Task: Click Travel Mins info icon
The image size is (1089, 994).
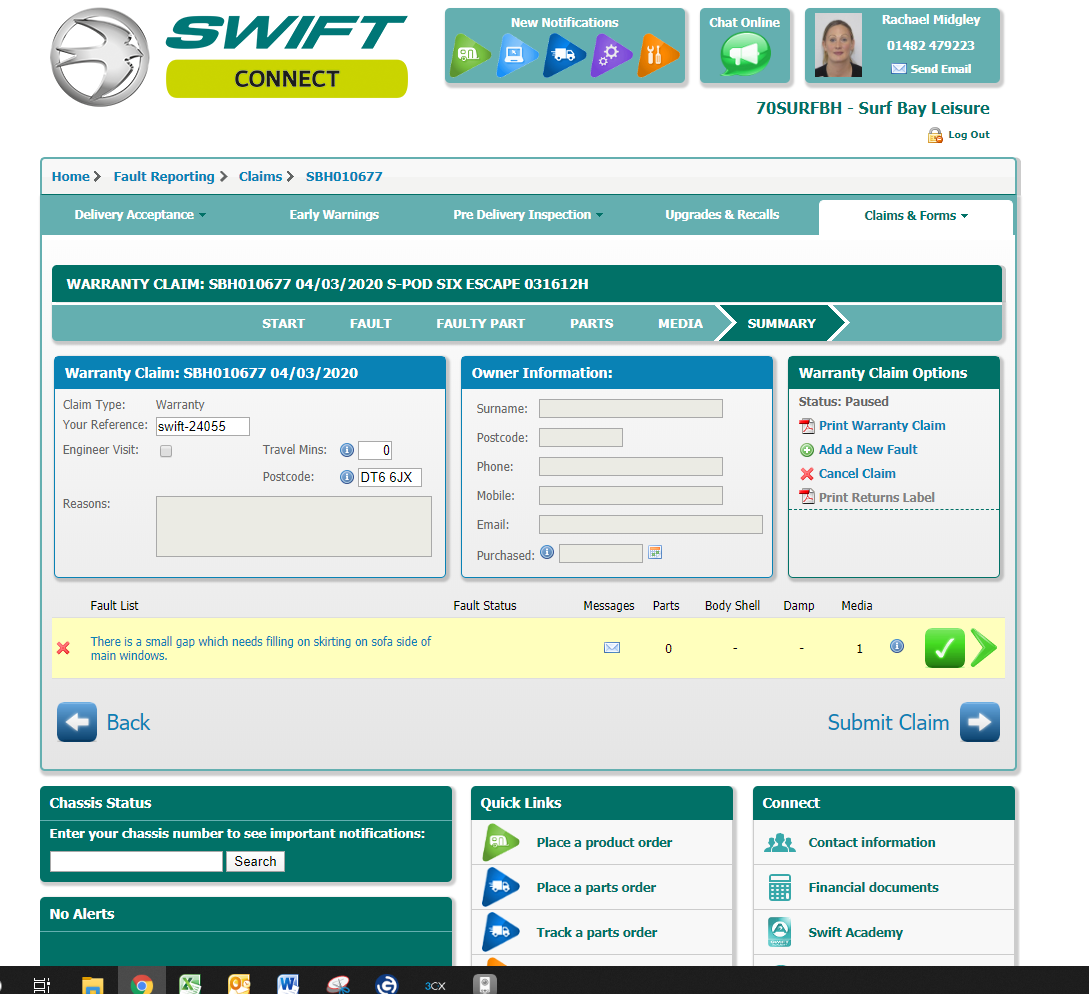Action: (347, 450)
